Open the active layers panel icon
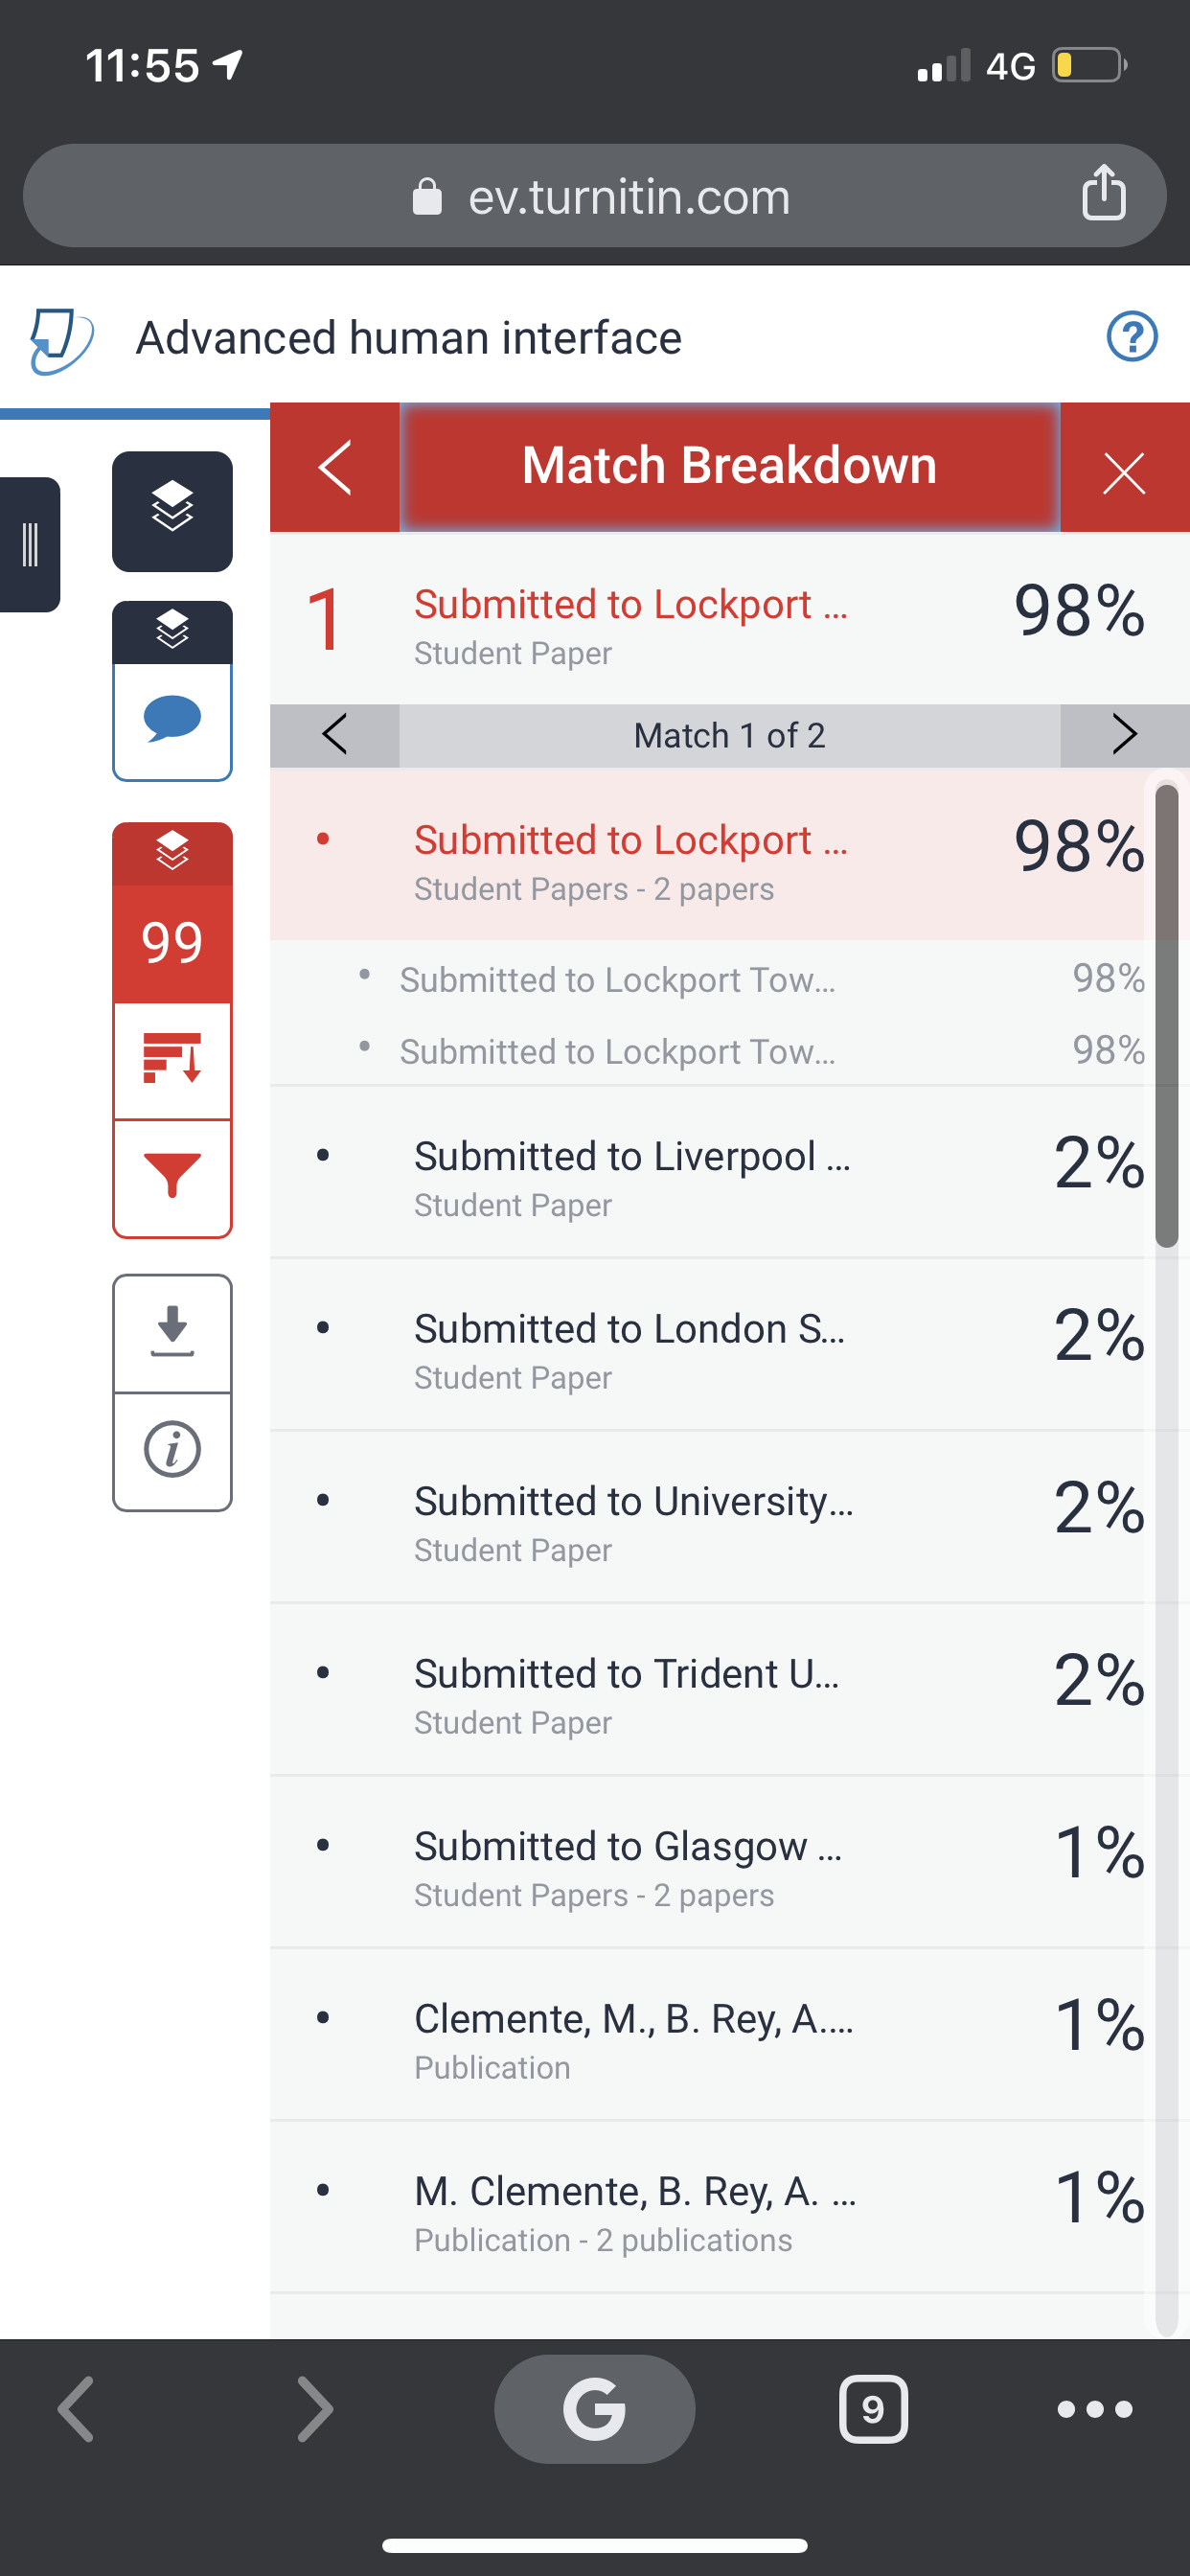 tap(172, 511)
